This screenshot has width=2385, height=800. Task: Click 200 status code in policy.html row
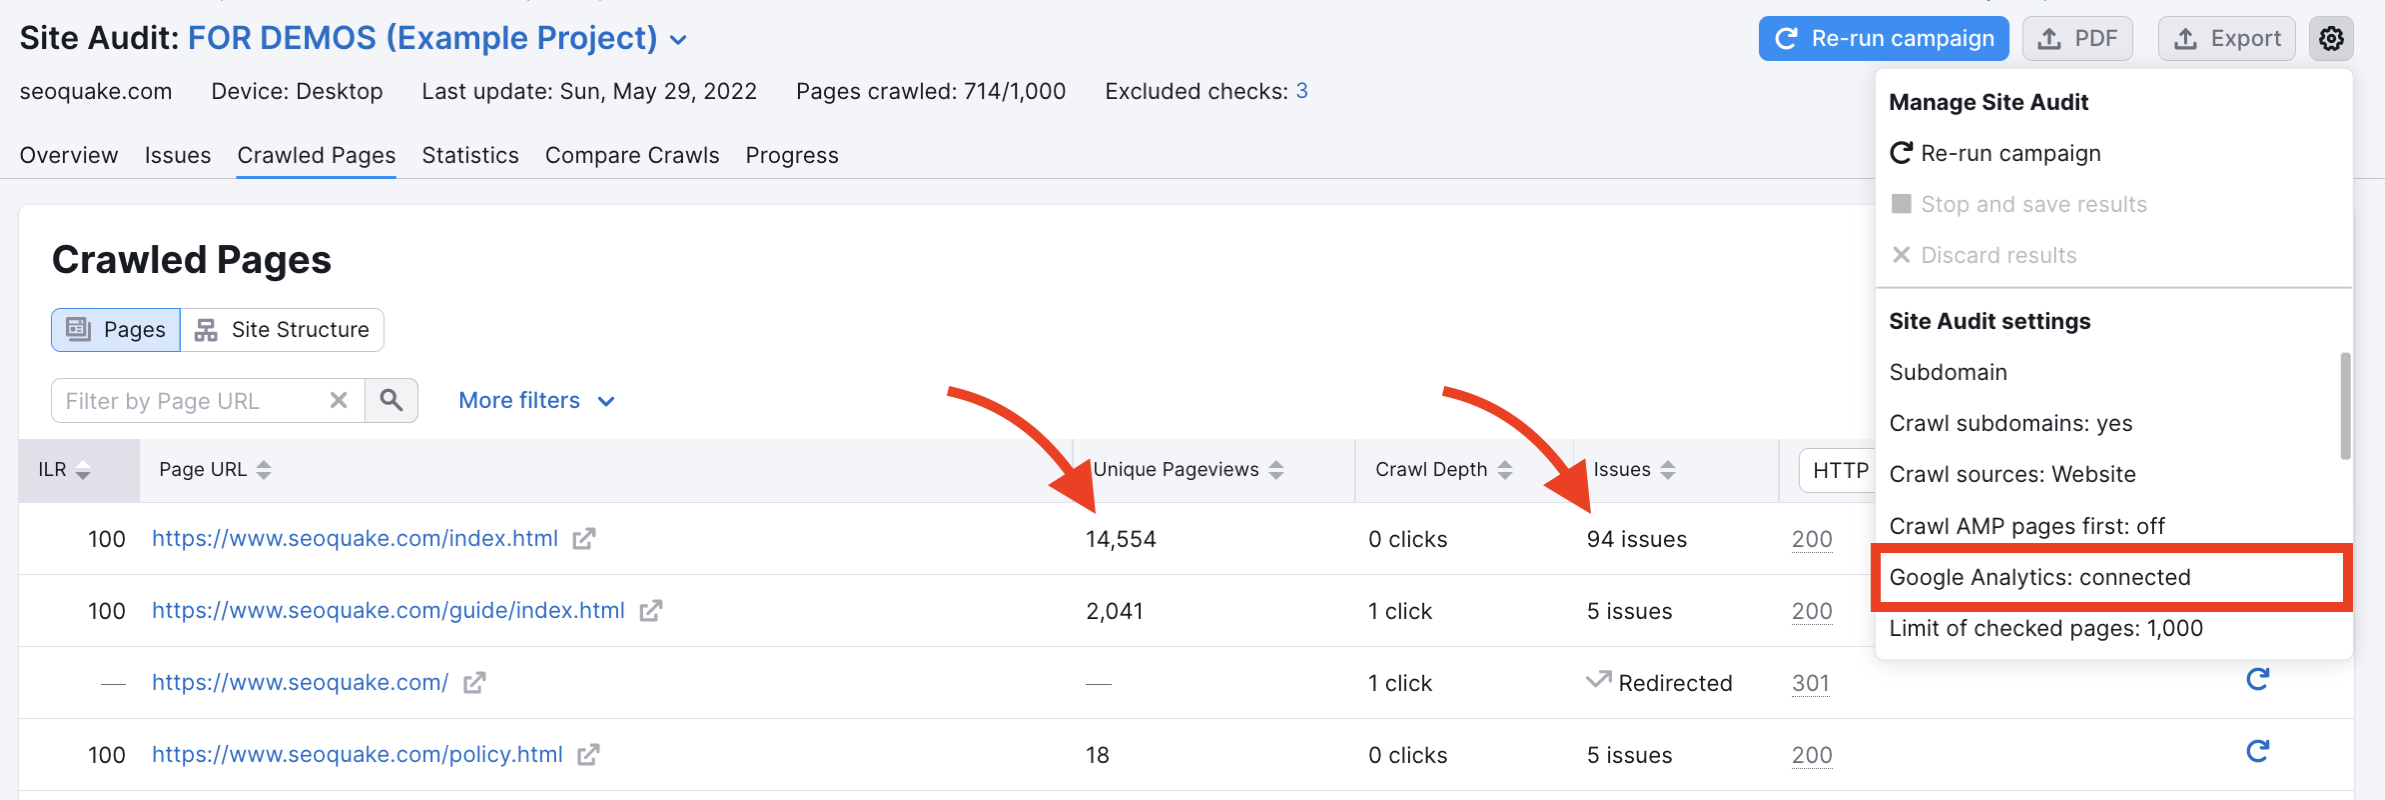(1812, 755)
